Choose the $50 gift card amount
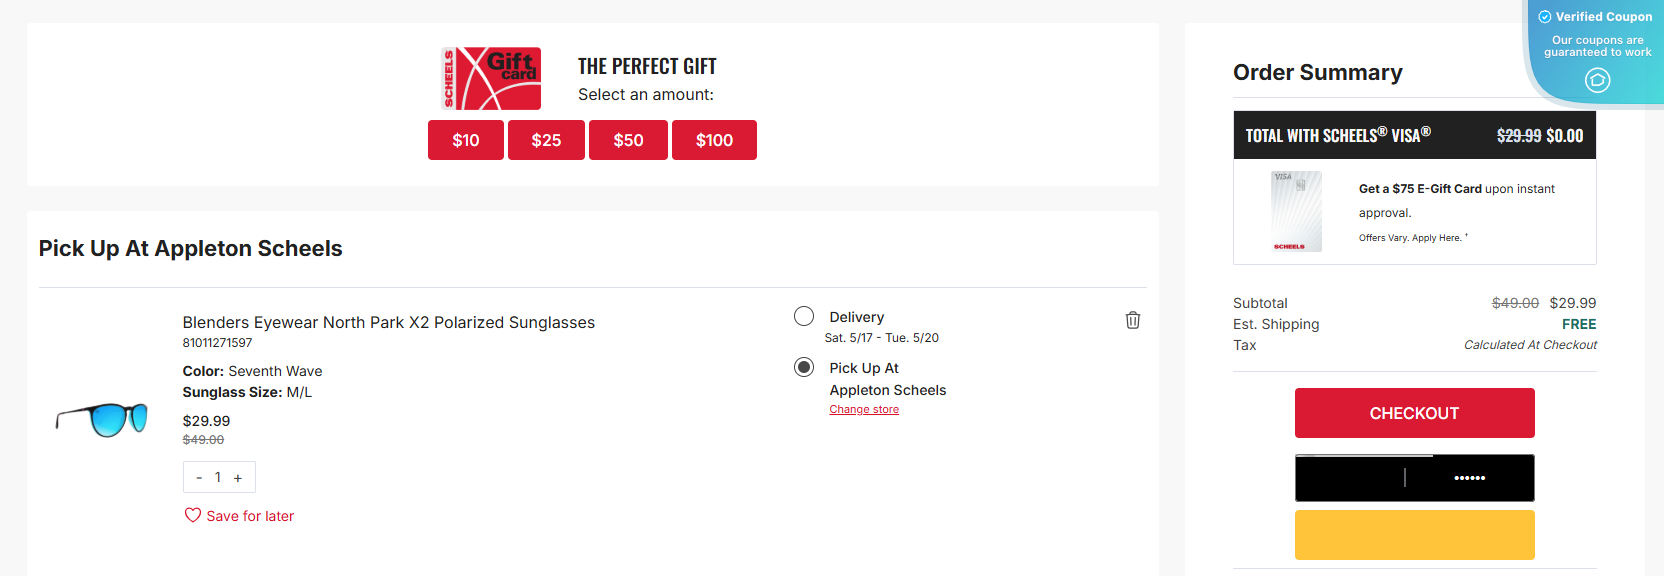The height and width of the screenshot is (576, 1664). [628, 140]
